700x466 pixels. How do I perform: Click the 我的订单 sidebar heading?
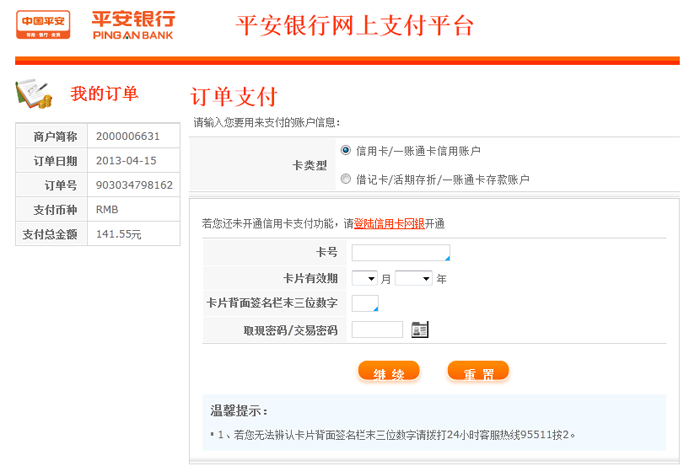pos(104,94)
